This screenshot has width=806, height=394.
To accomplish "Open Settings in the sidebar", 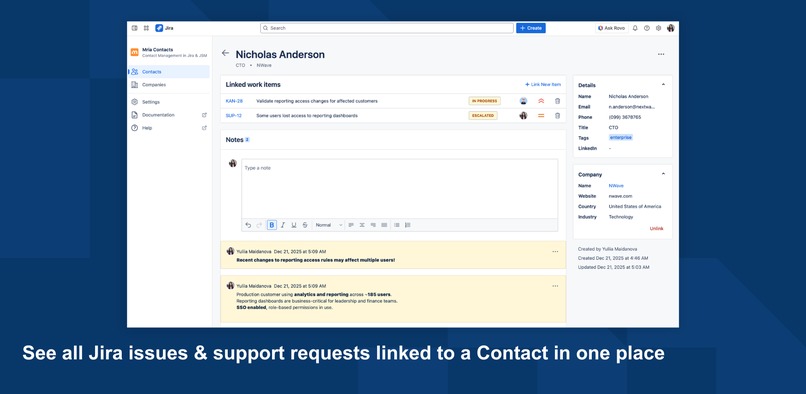I will (169, 102).
